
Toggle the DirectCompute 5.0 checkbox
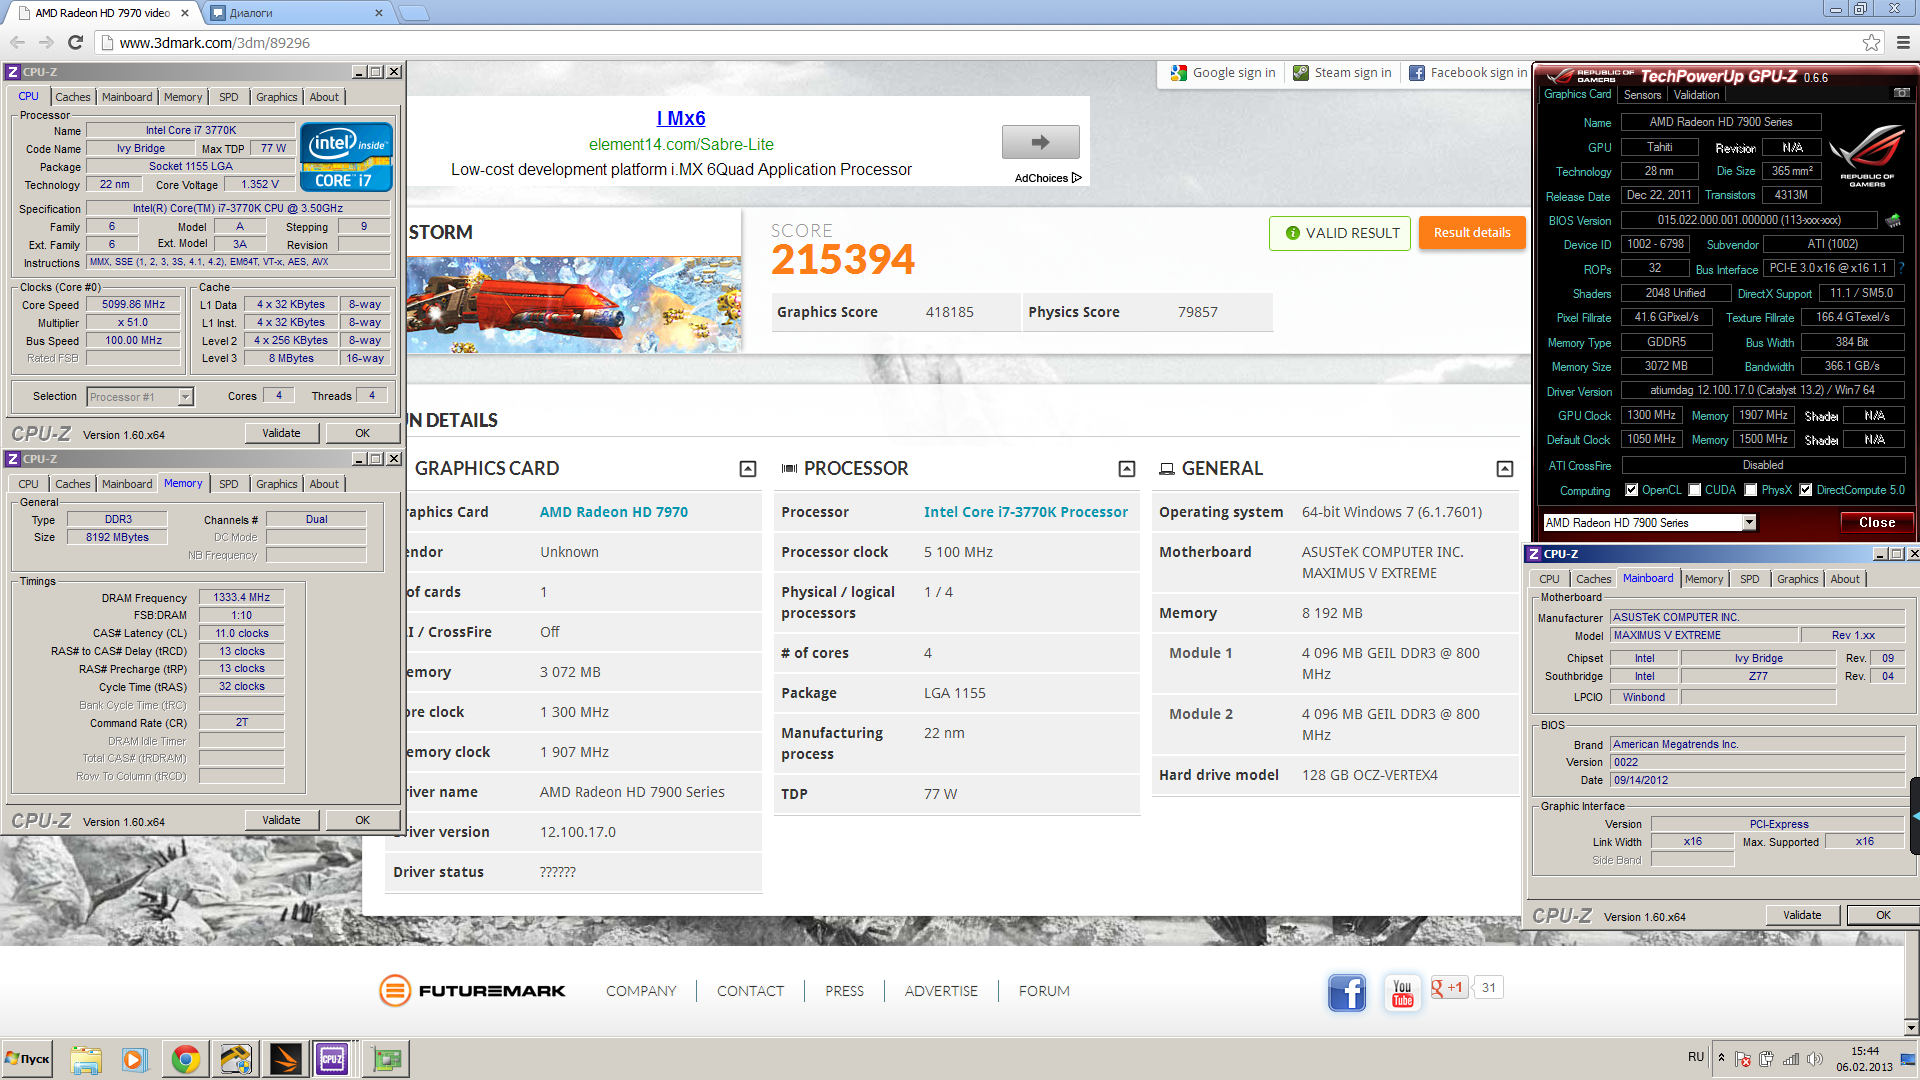click(1806, 490)
